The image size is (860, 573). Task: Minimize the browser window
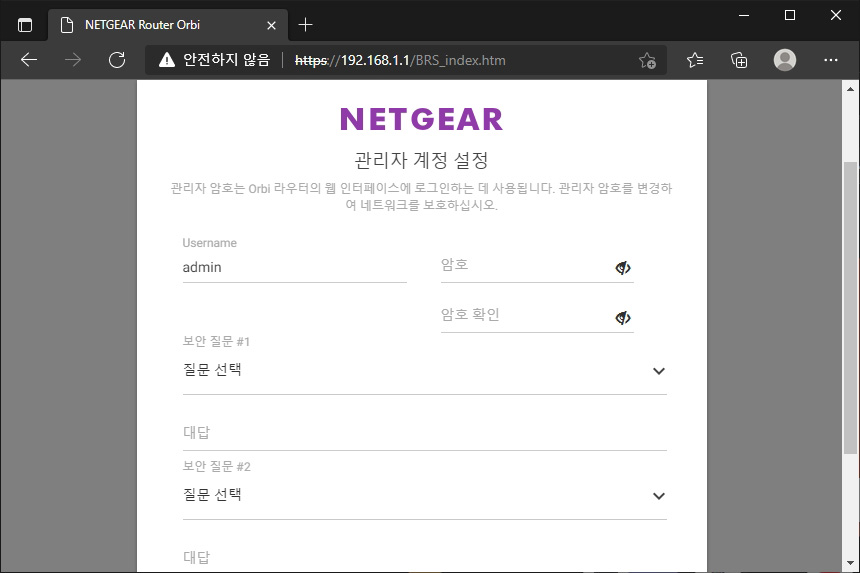click(x=744, y=15)
